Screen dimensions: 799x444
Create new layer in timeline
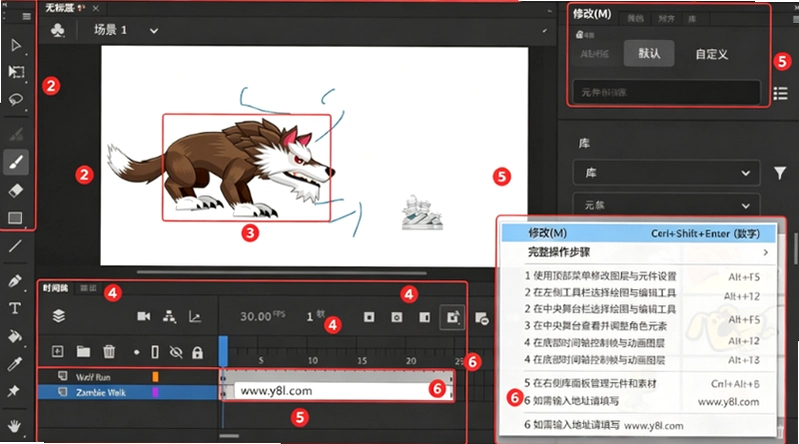[x=58, y=351]
